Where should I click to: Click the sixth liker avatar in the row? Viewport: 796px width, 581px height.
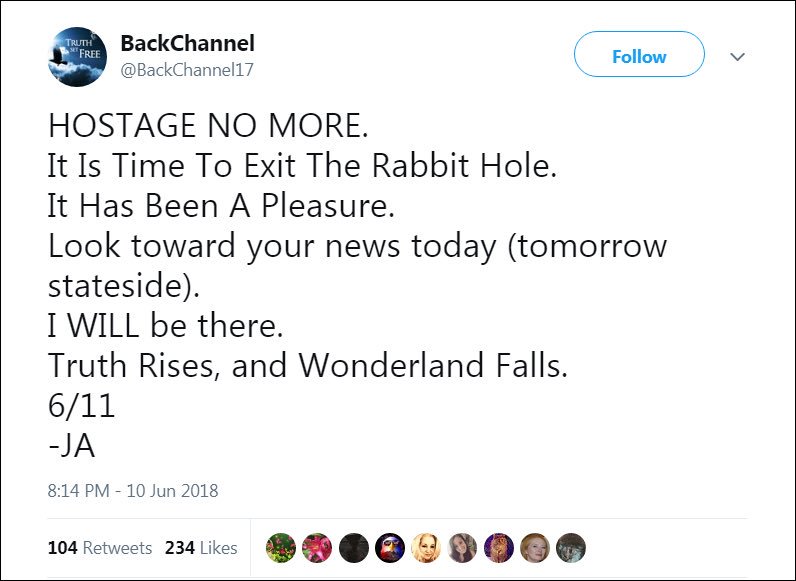coord(462,547)
